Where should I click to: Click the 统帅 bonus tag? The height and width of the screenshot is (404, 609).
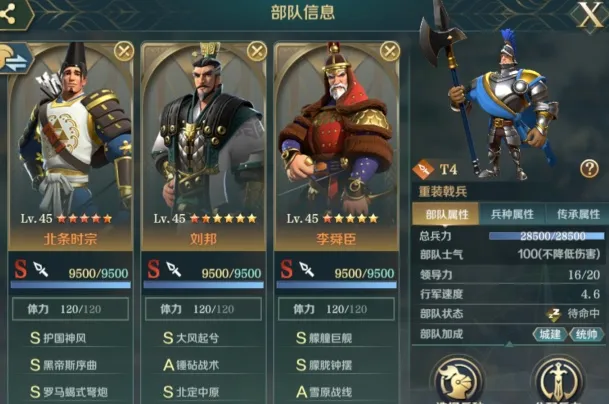point(586,334)
